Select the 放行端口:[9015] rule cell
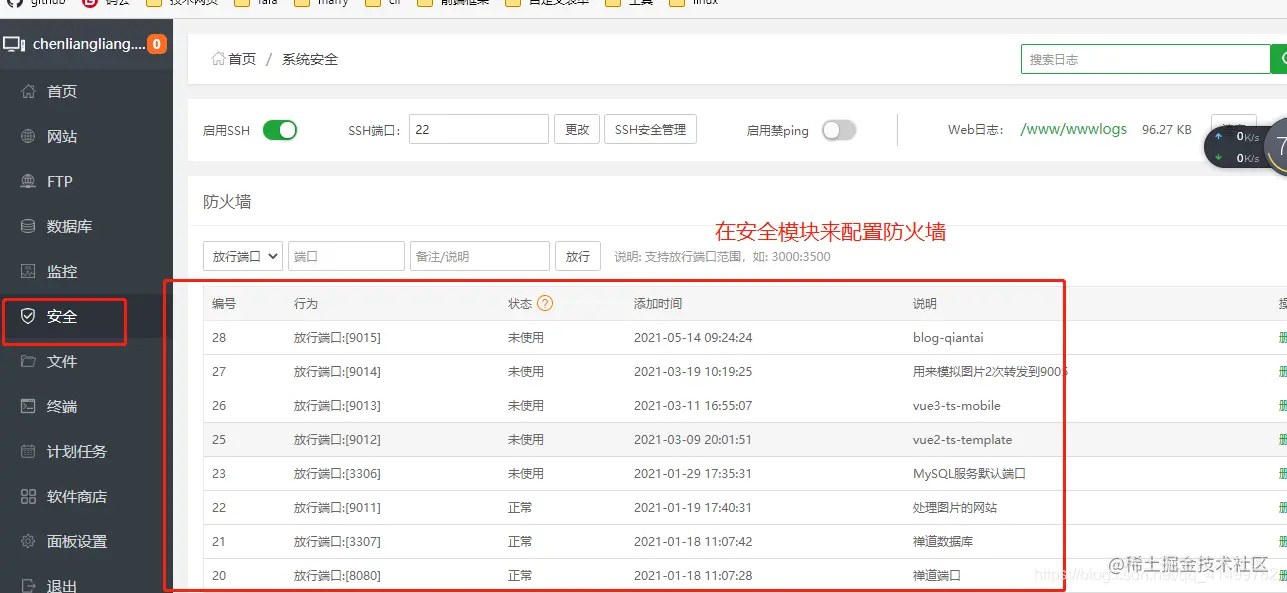The image size is (1287, 593). pos(337,337)
